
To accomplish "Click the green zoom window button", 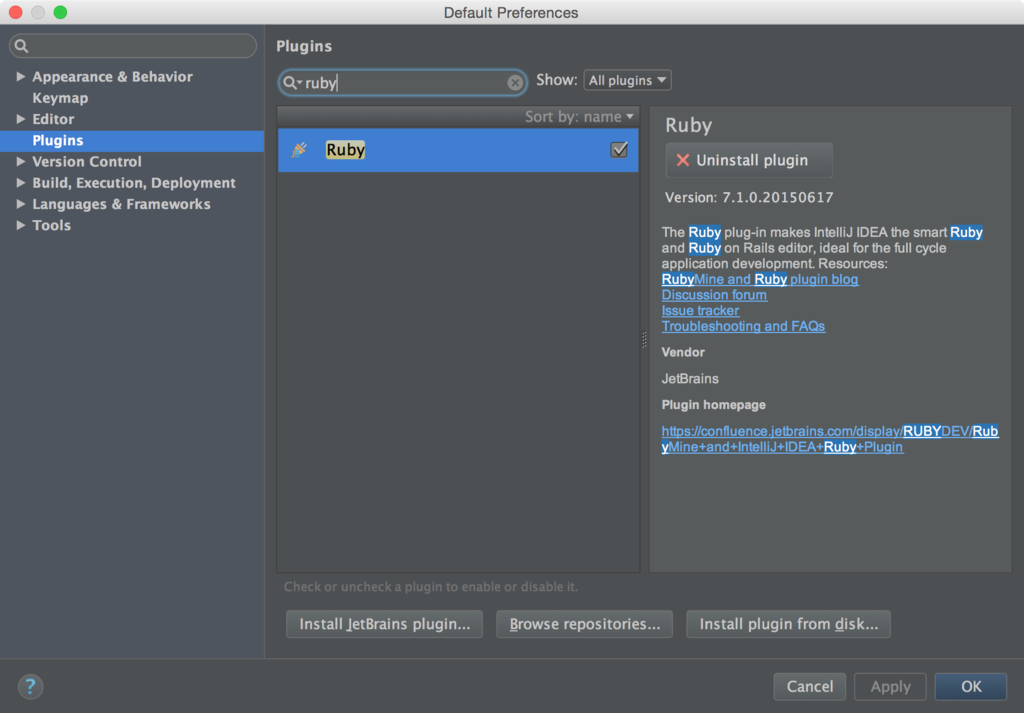I will (x=60, y=12).
